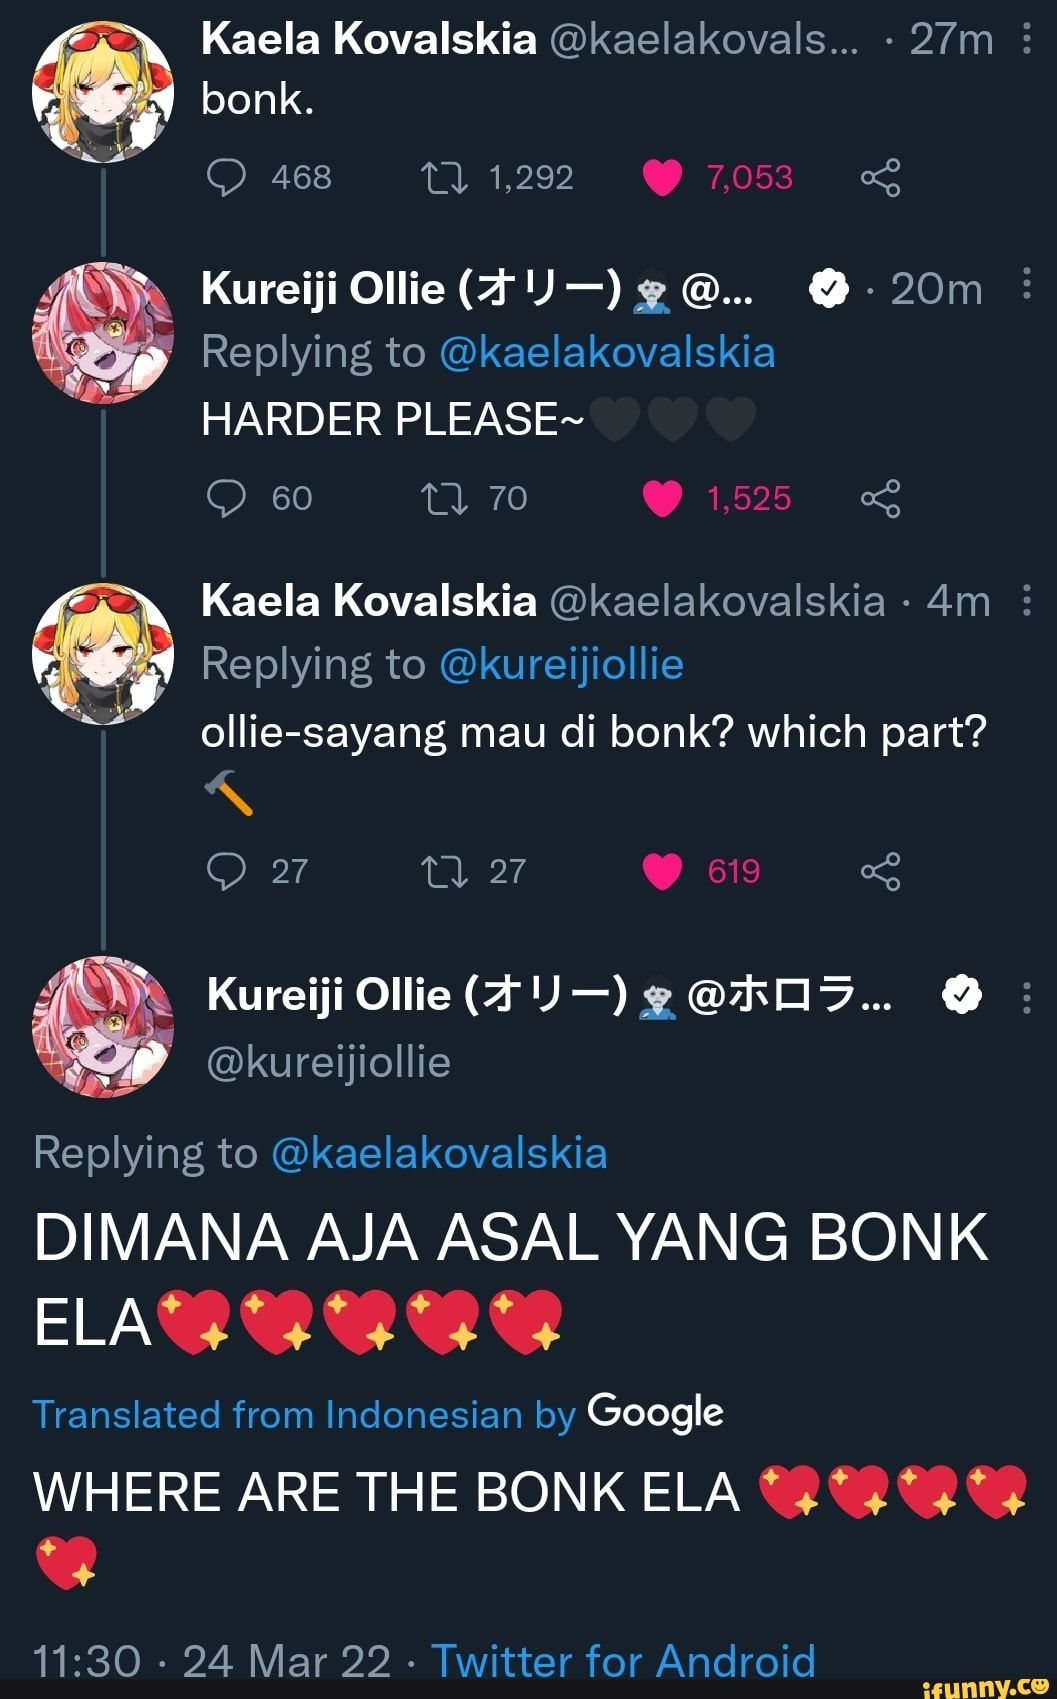Retweet the "which part?" tweet with 27 retweets

point(443,871)
